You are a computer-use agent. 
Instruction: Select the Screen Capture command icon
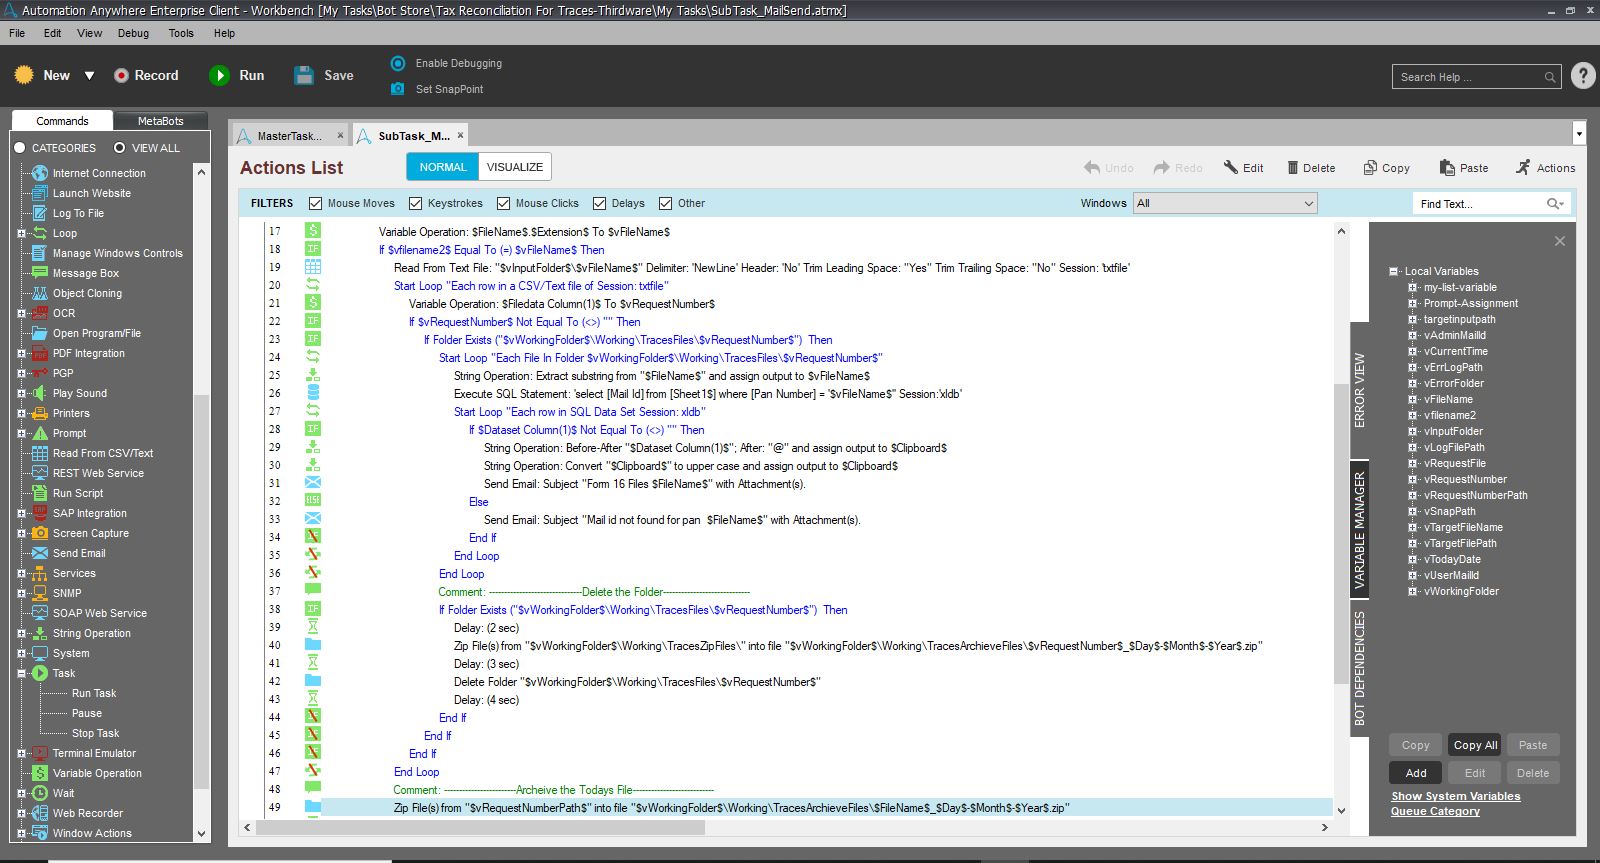pyautogui.click(x=40, y=533)
